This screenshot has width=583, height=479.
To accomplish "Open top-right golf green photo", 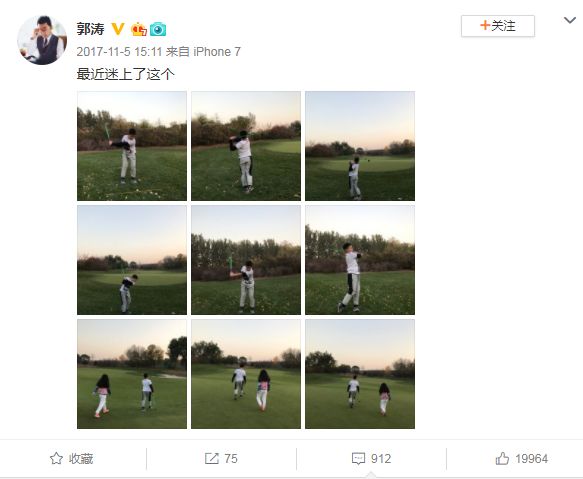I will [360, 146].
